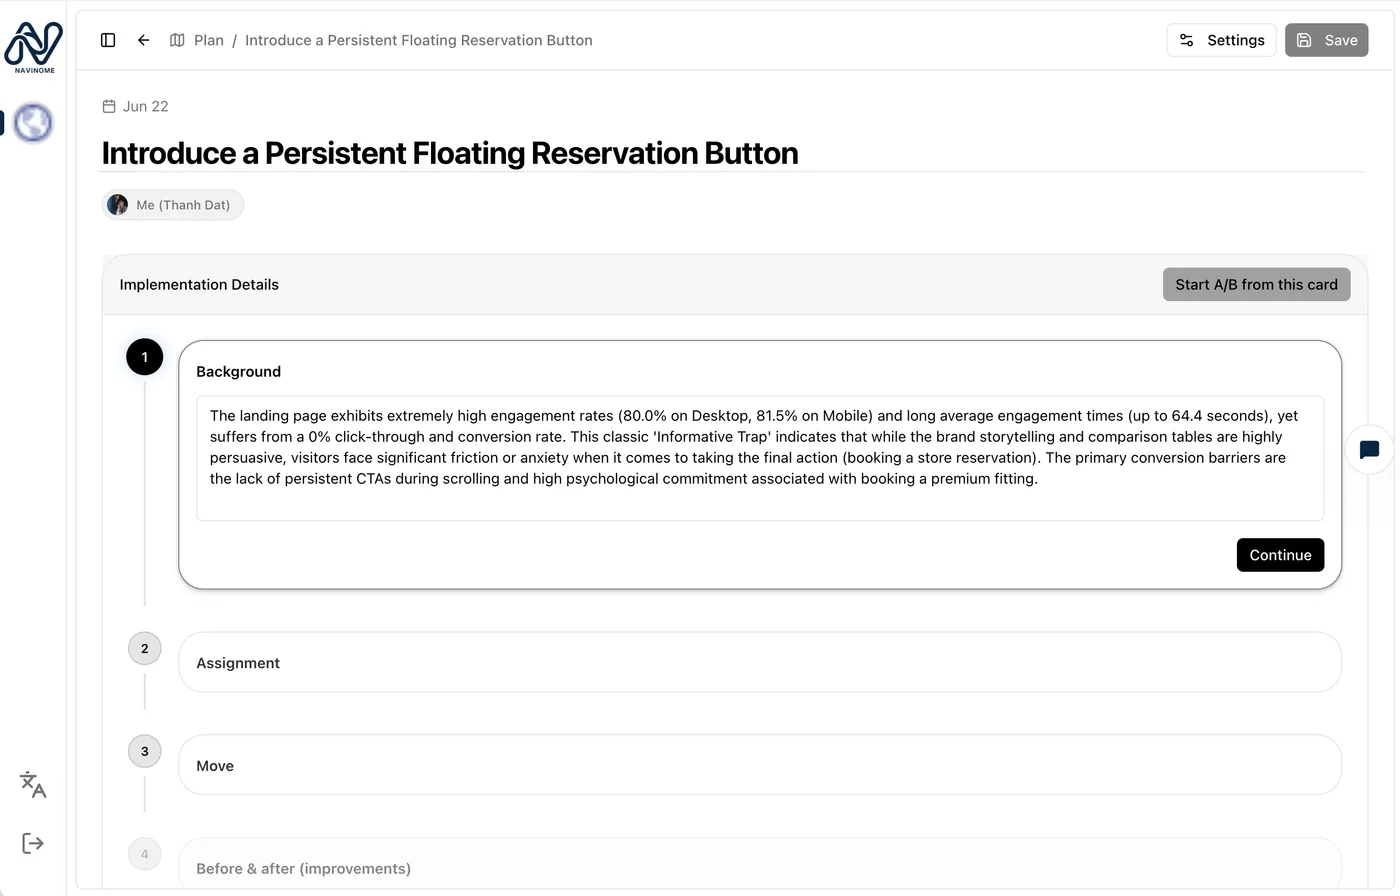Start A/B from this card
Image resolution: width=1400 pixels, height=896 pixels.
(x=1256, y=284)
